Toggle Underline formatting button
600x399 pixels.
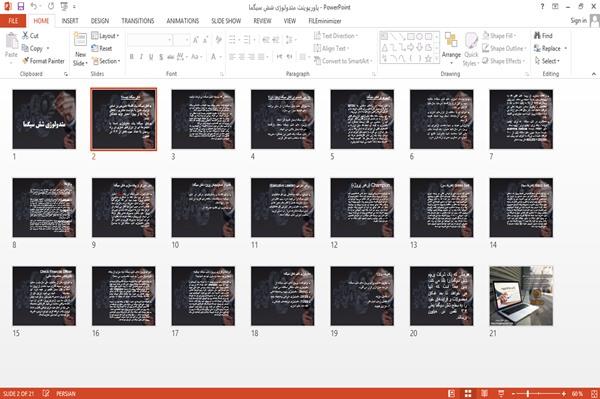tap(151, 57)
